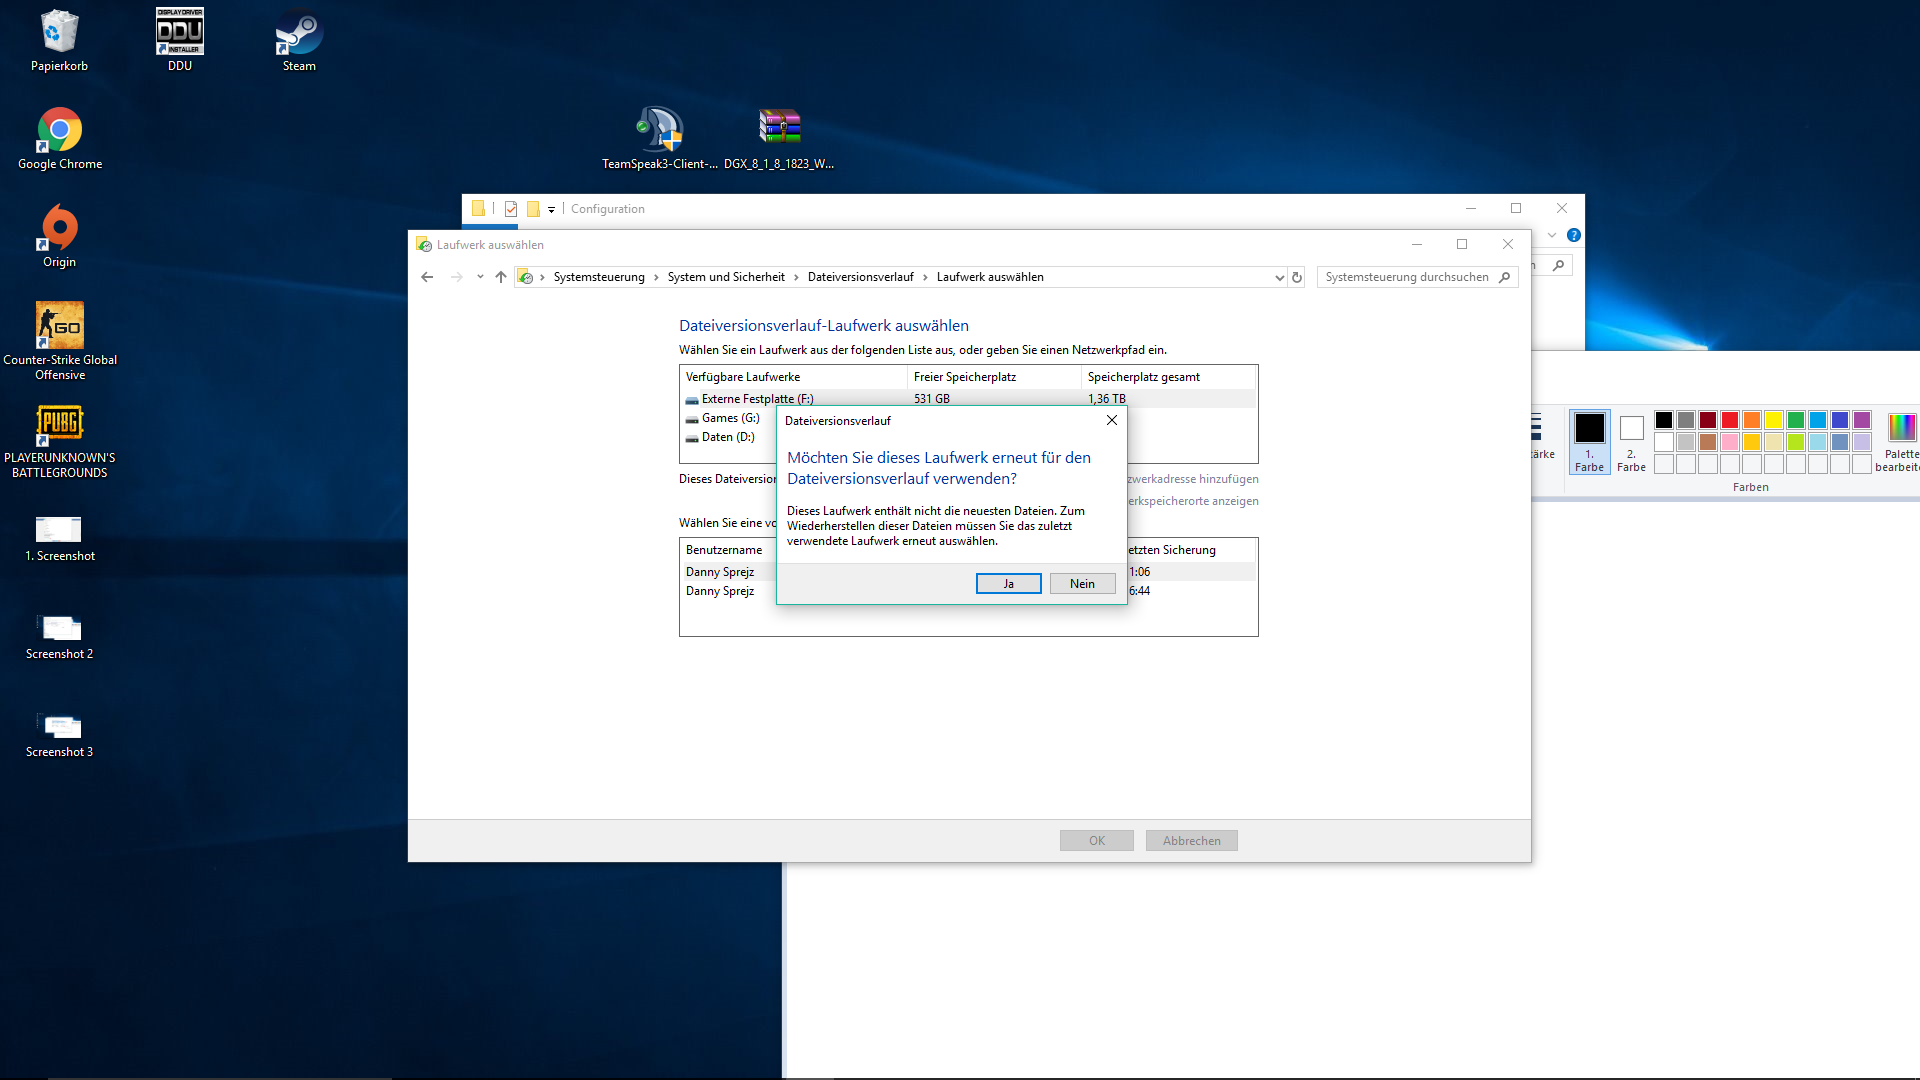The height and width of the screenshot is (1080, 1920).
Task: Select Externe Festplatte (F:) drive row
Action: tap(967, 399)
